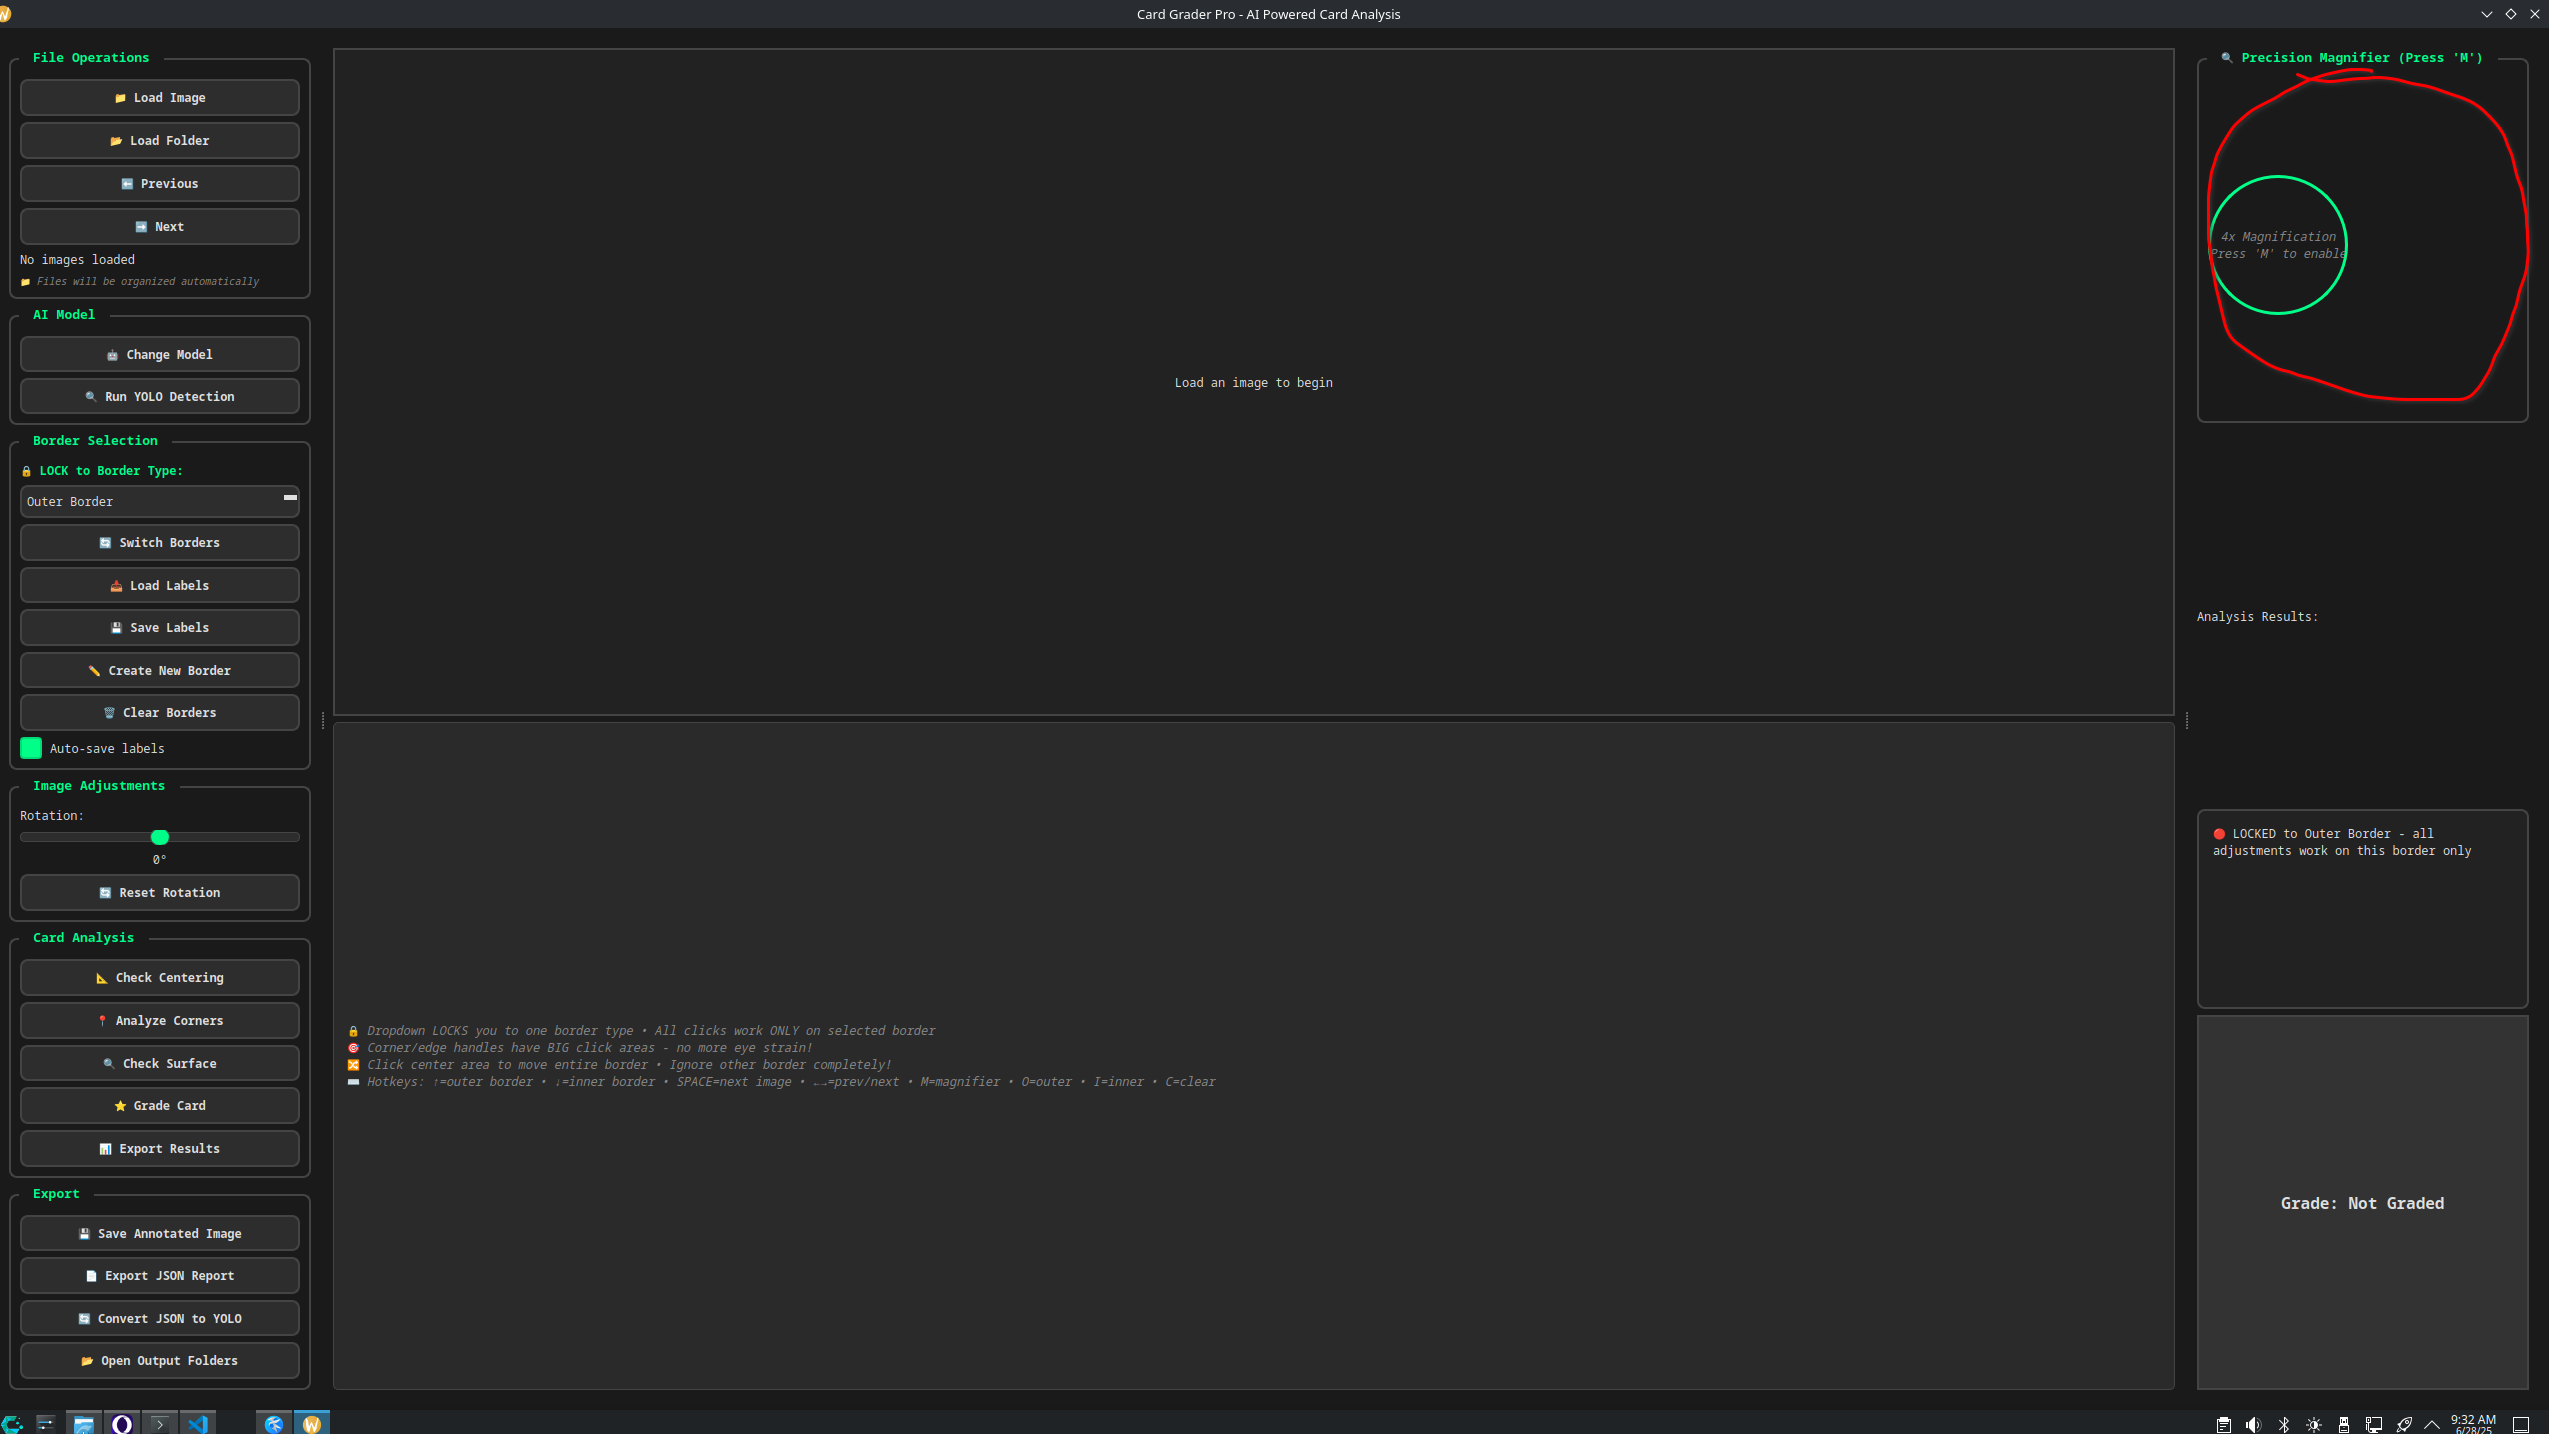Viewport: 2549px width, 1434px height.
Task: Click Check Centering button
Action: tap(160, 977)
